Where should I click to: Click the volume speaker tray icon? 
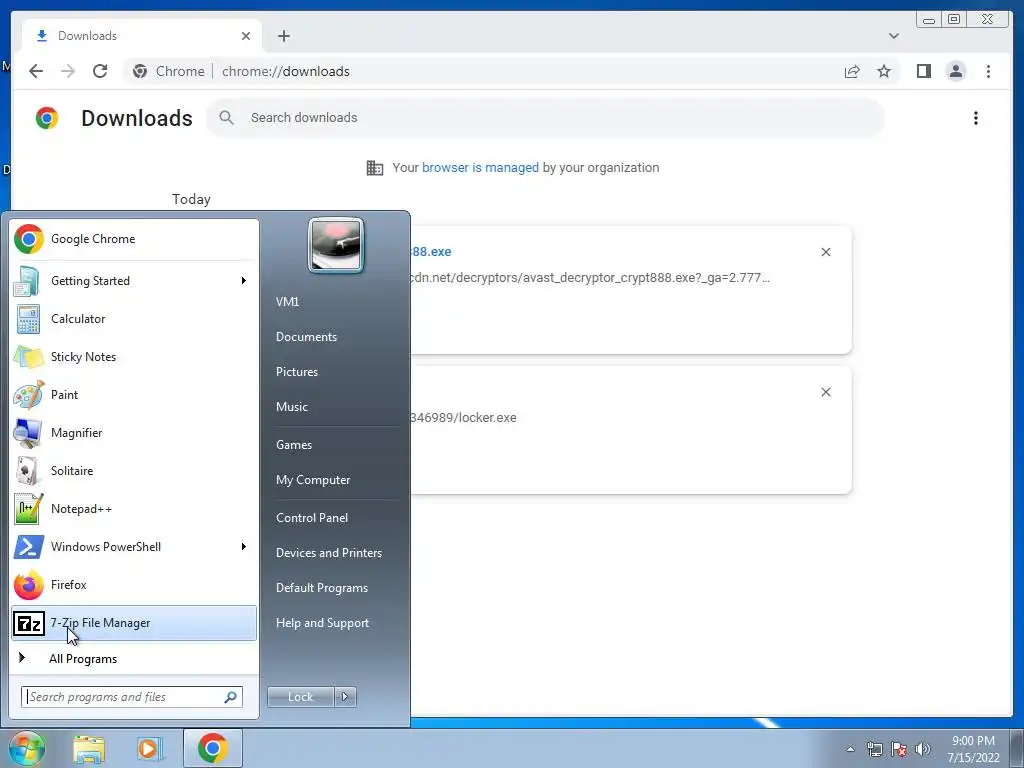923,749
